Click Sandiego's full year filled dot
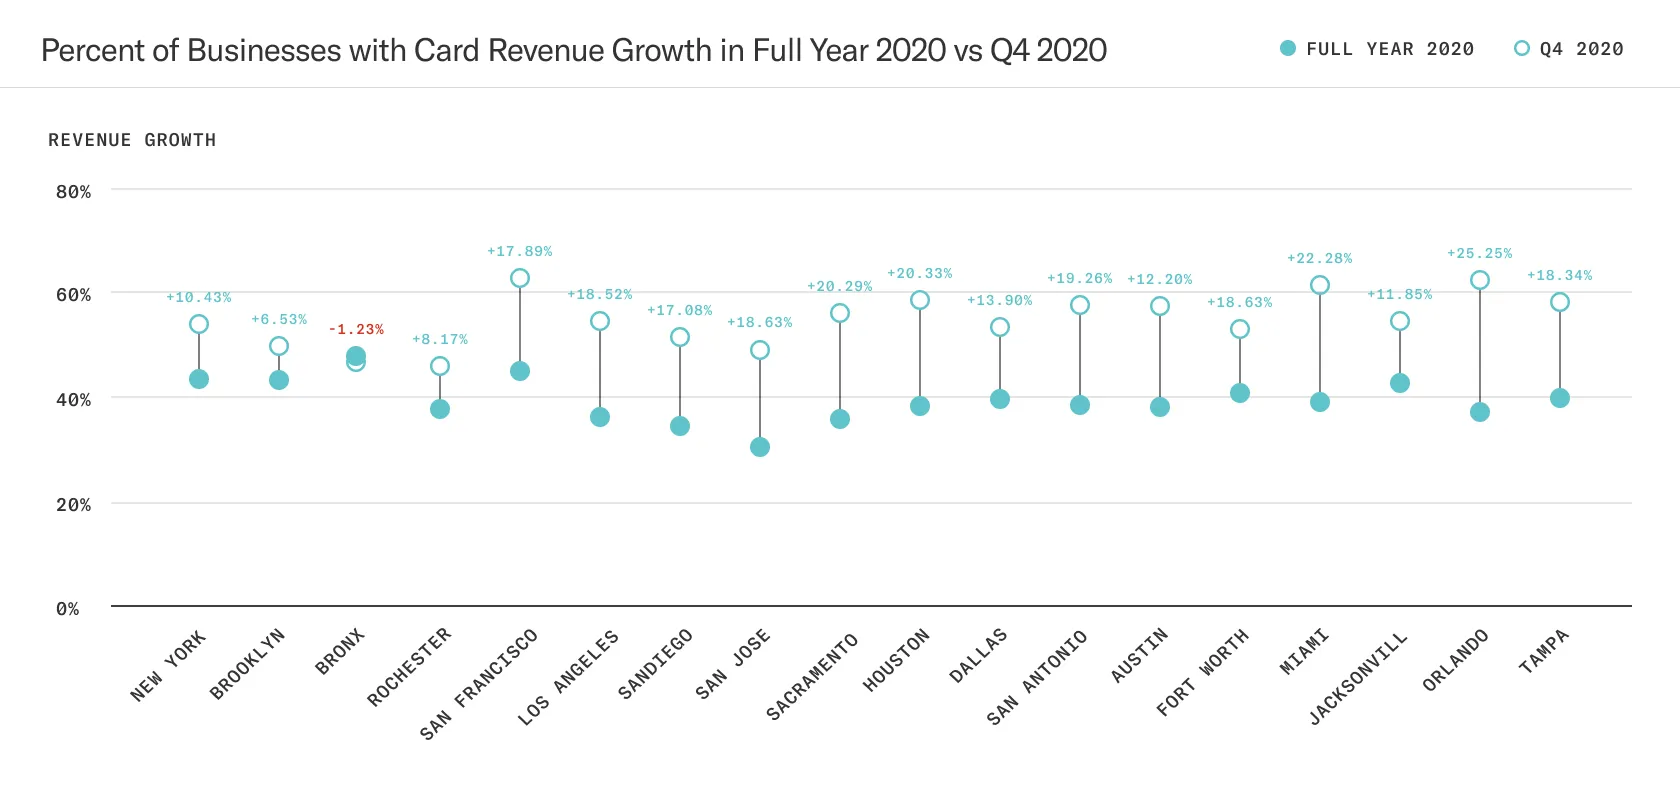The height and width of the screenshot is (785, 1680). click(680, 426)
